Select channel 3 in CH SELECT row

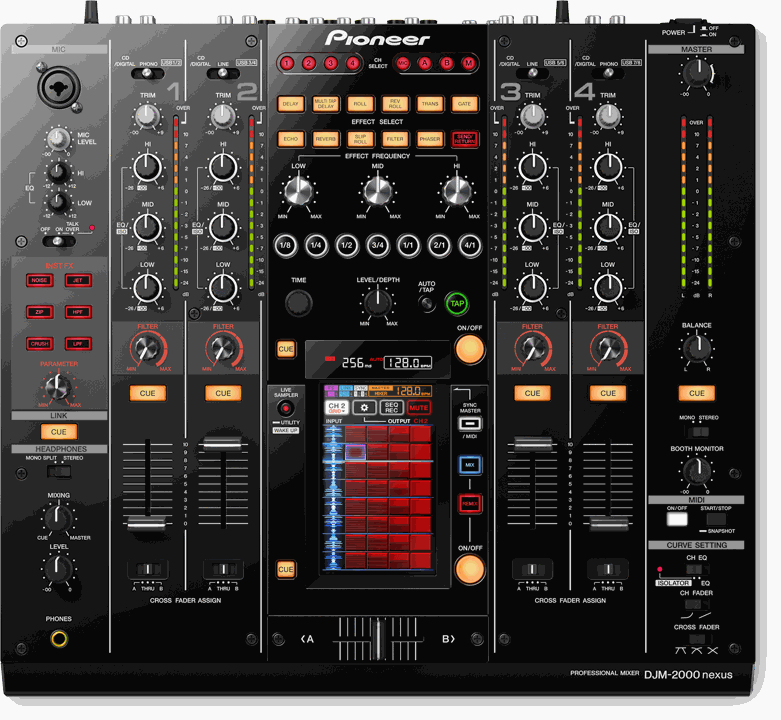(x=331, y=63)
